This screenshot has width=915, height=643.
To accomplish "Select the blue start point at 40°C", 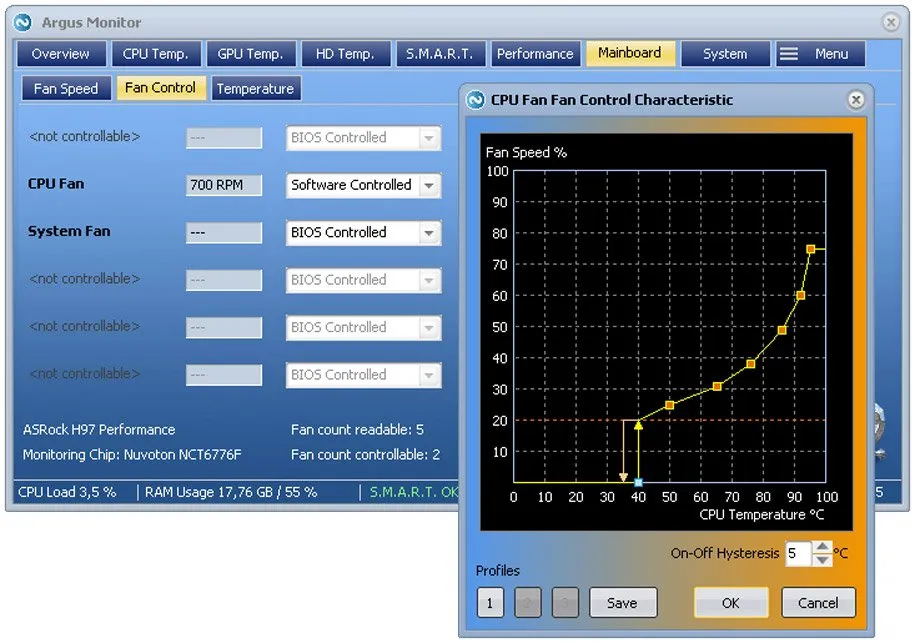I will (x=638, y=483).
